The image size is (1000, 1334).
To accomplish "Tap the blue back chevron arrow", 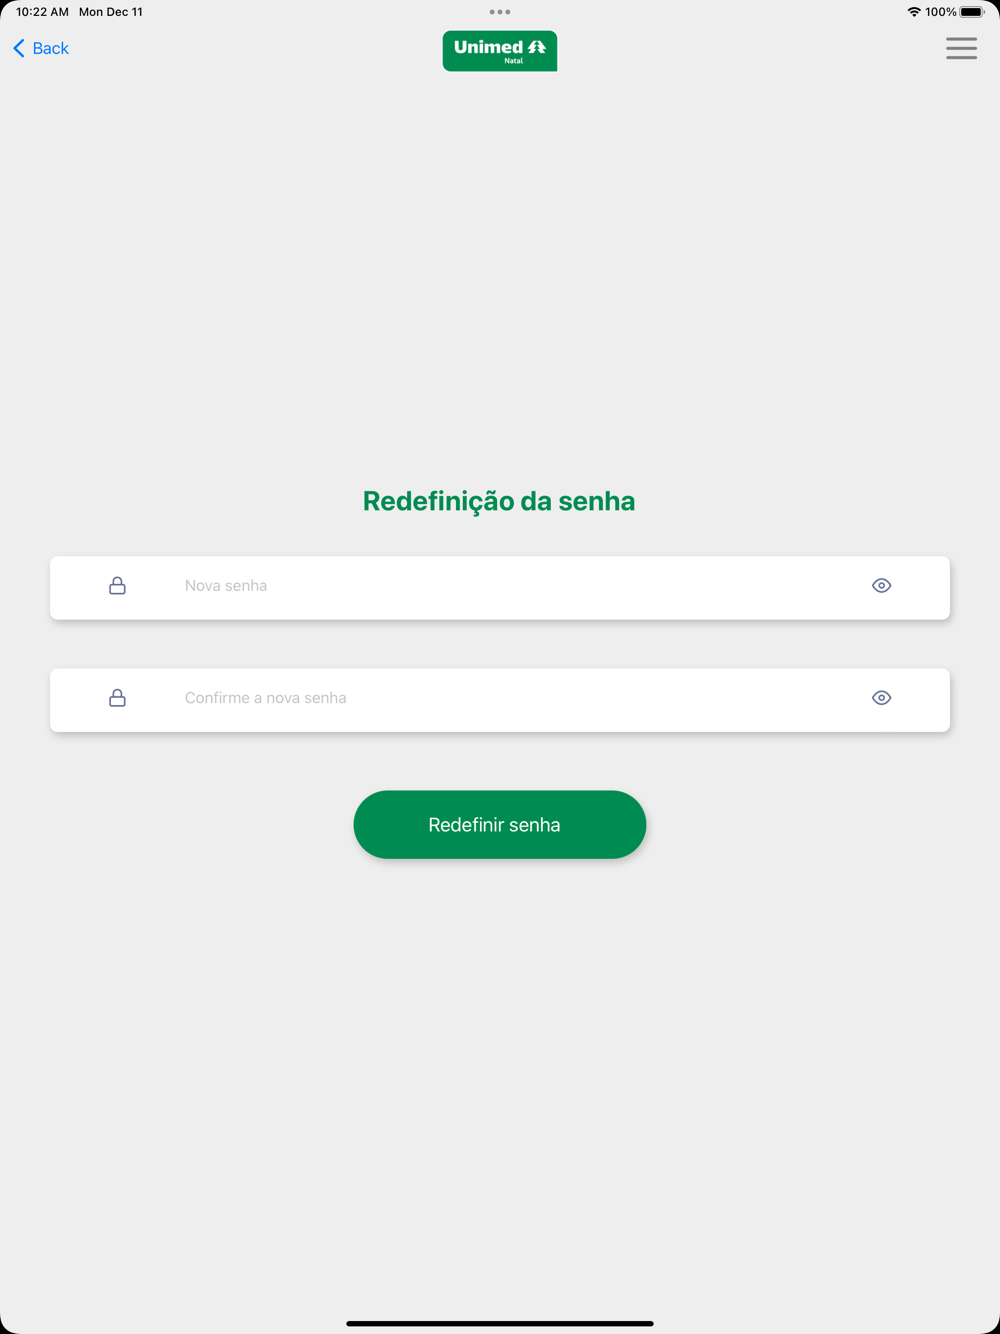I will [x=19, y=48].
